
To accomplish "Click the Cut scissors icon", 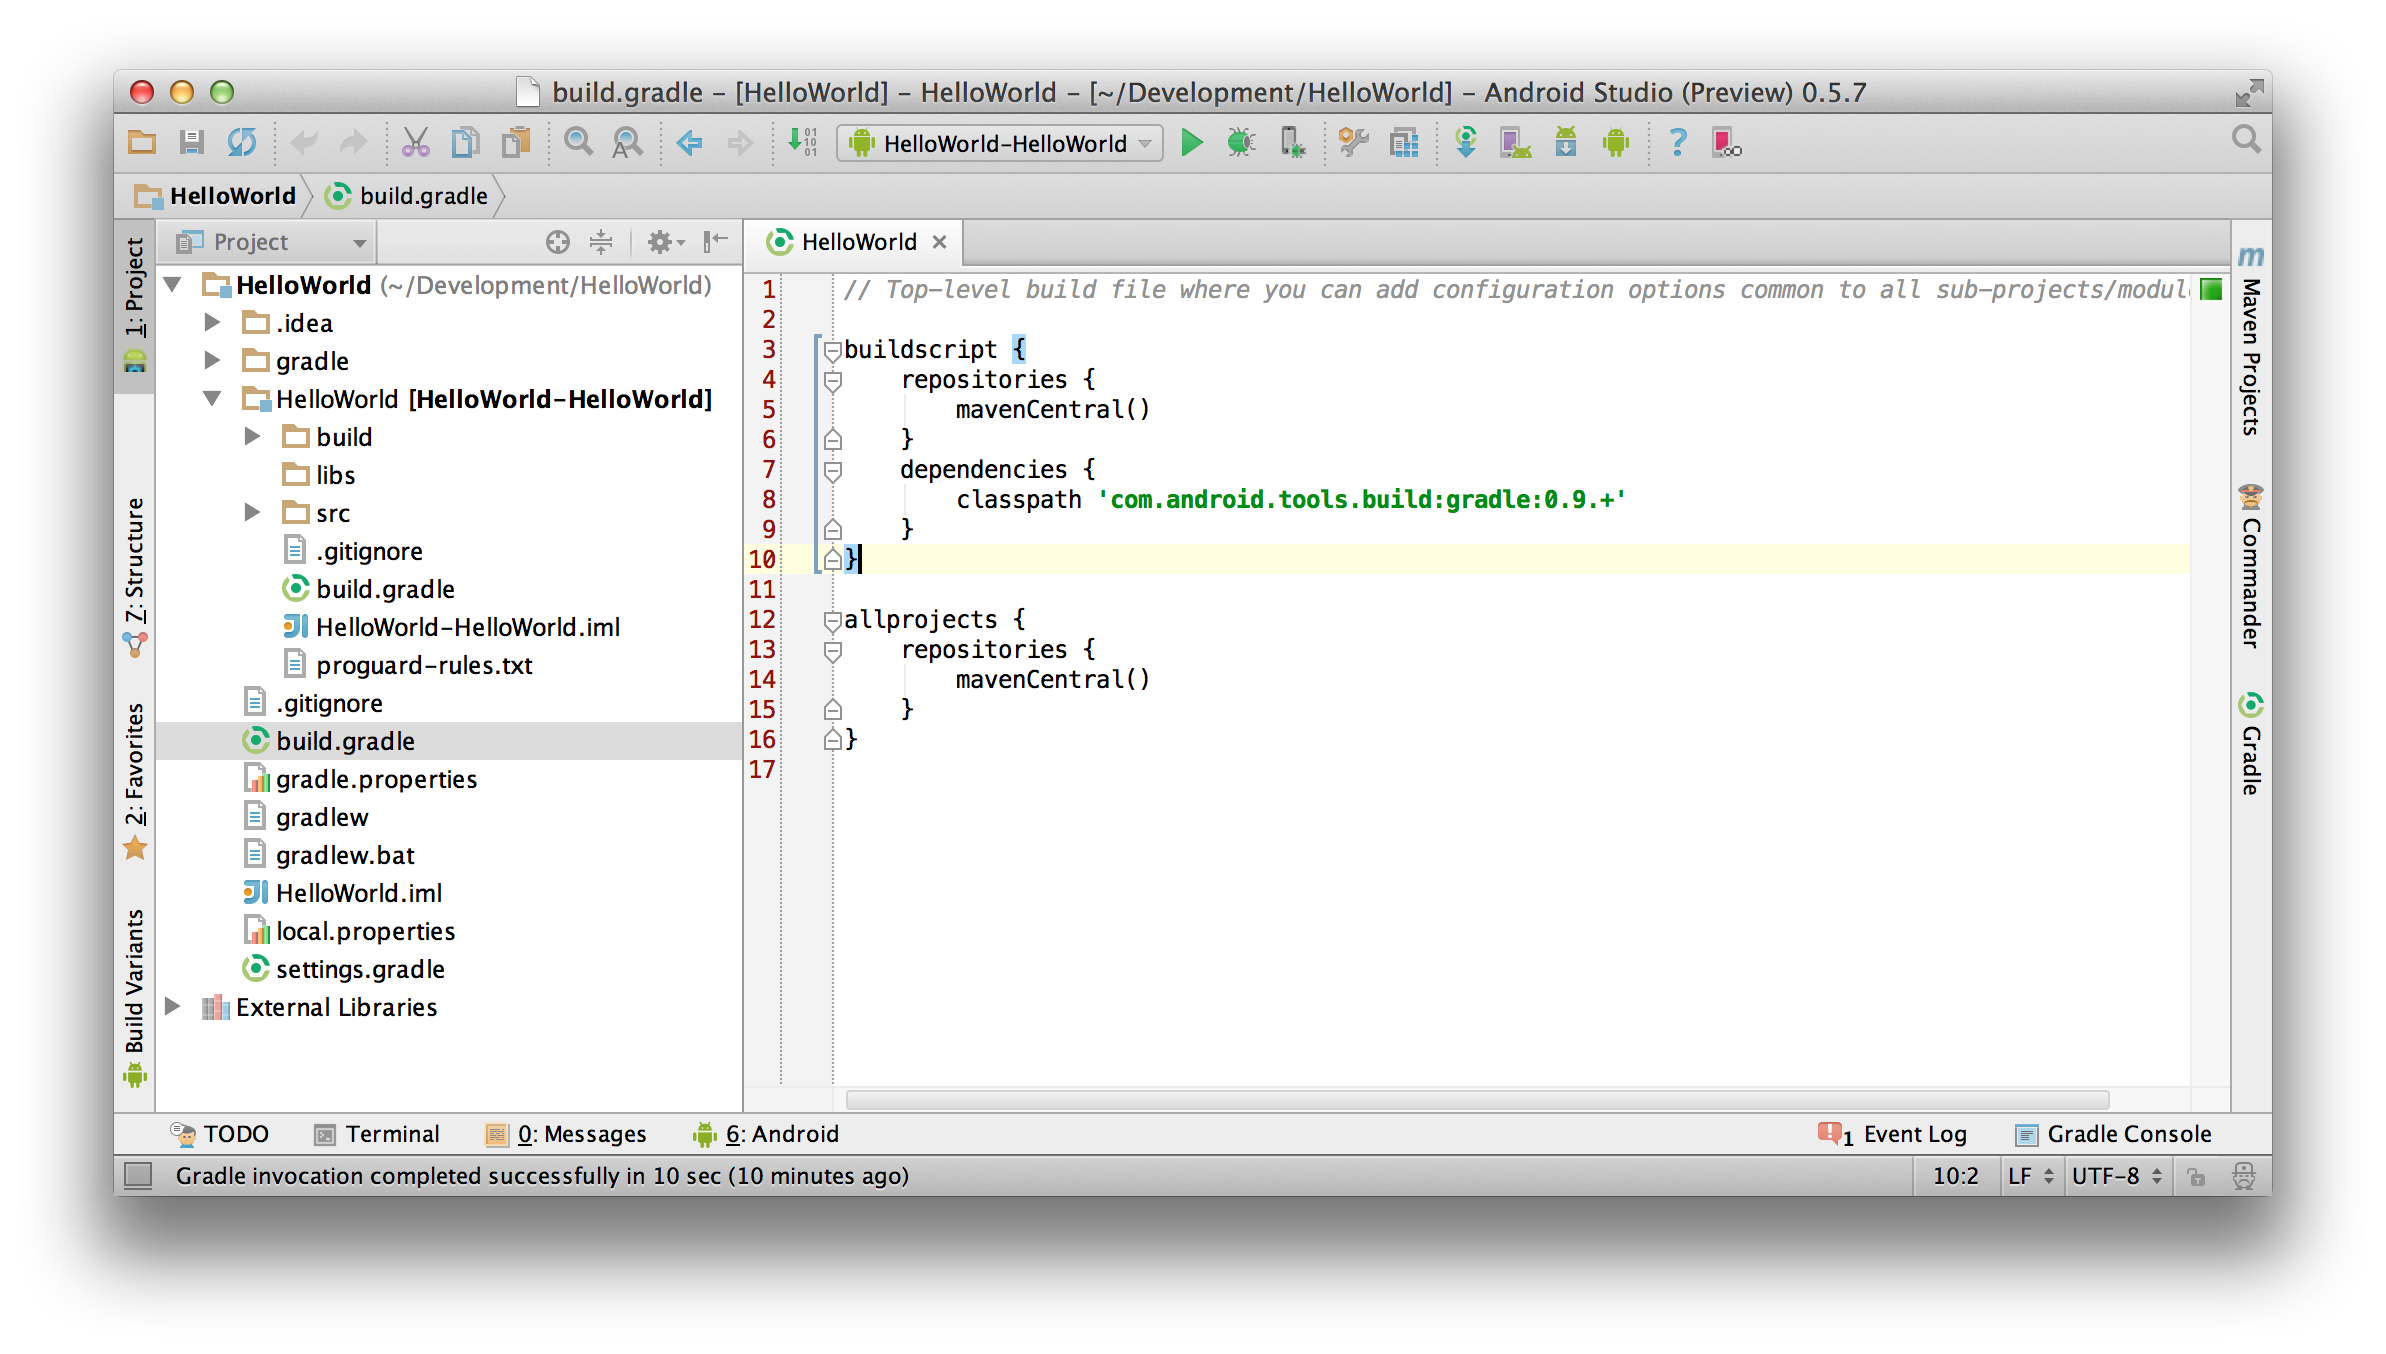I will coord(415,143).
